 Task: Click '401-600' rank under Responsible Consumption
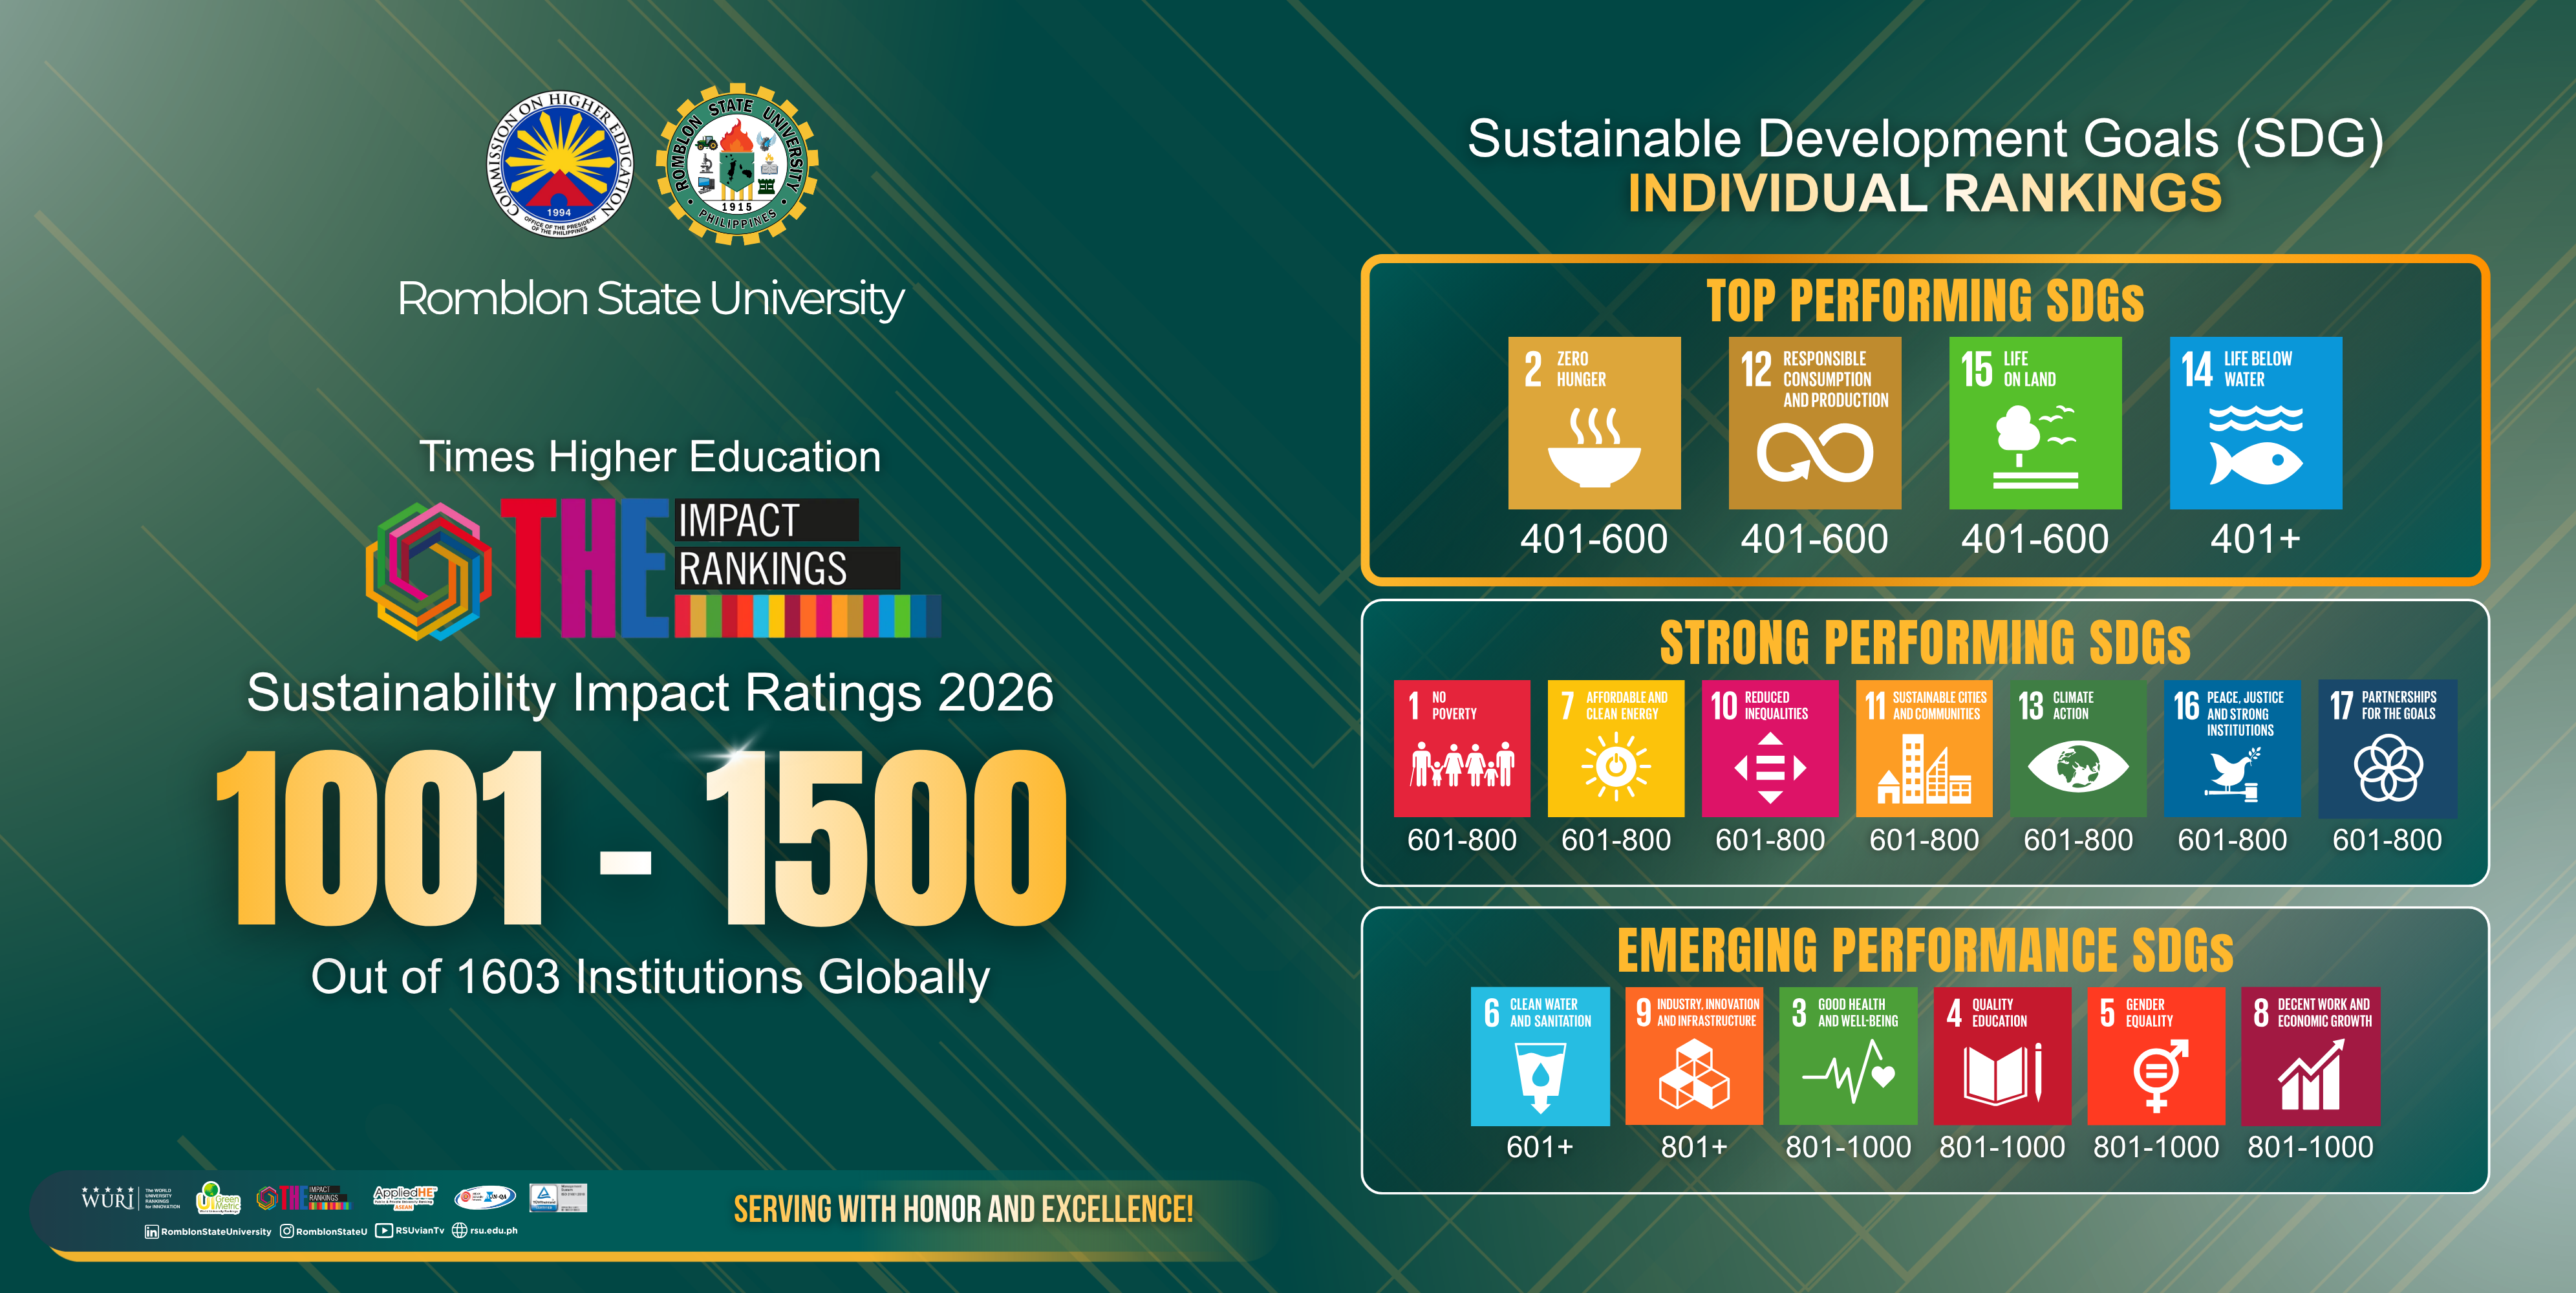point(1815,540)
